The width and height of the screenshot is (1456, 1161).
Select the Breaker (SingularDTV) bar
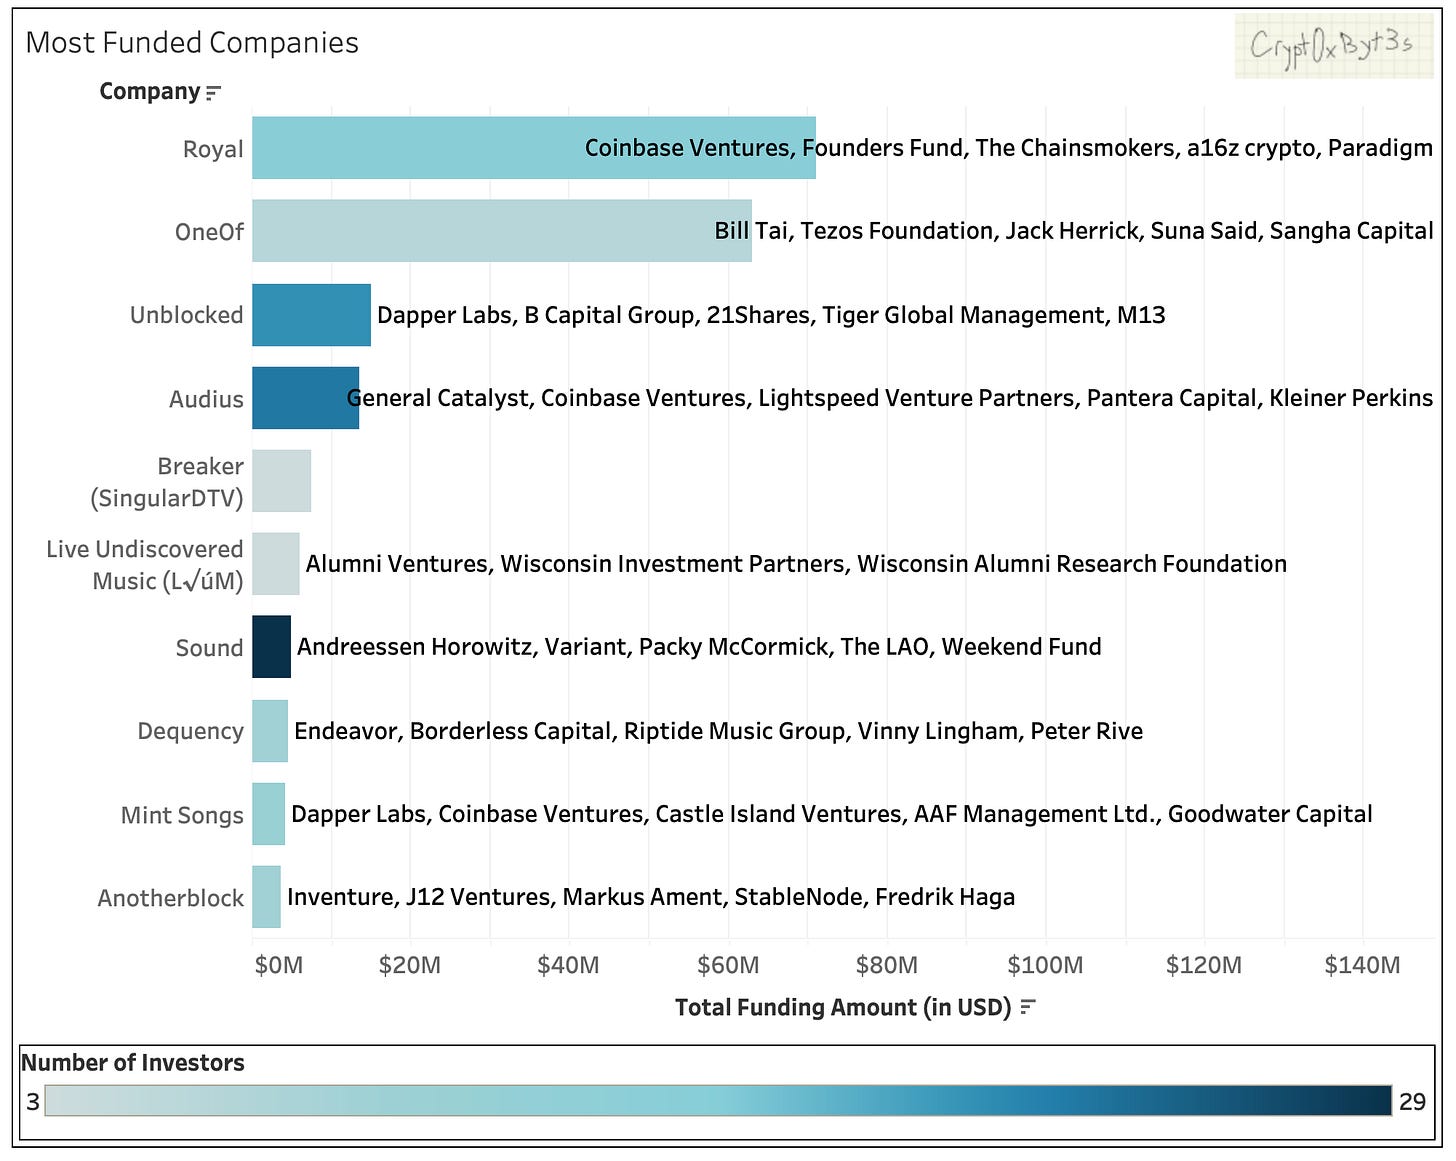click(281, 481)
